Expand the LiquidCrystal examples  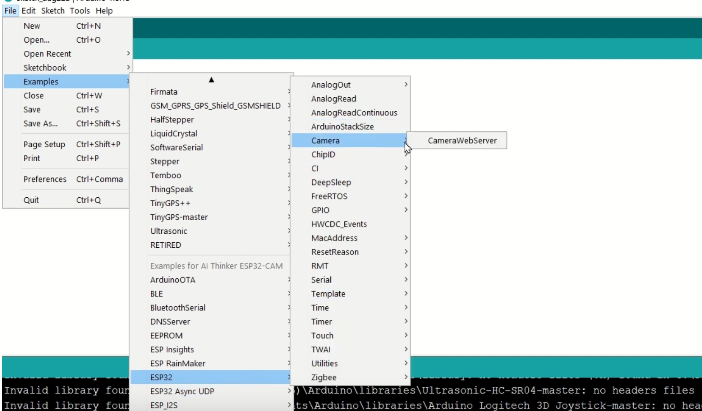[211, 133]
